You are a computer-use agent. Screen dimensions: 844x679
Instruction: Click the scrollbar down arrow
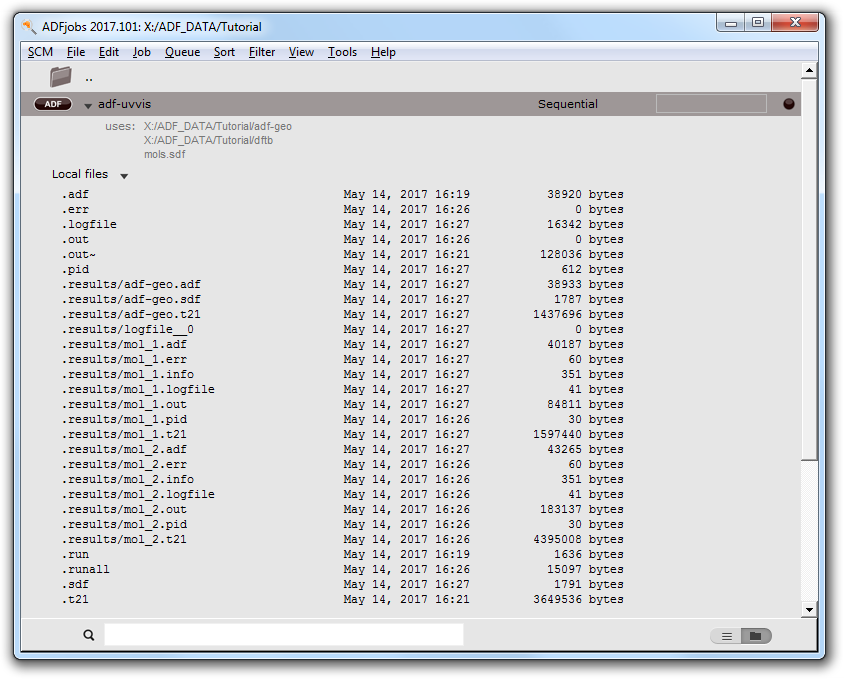click(x=809, y=610)
